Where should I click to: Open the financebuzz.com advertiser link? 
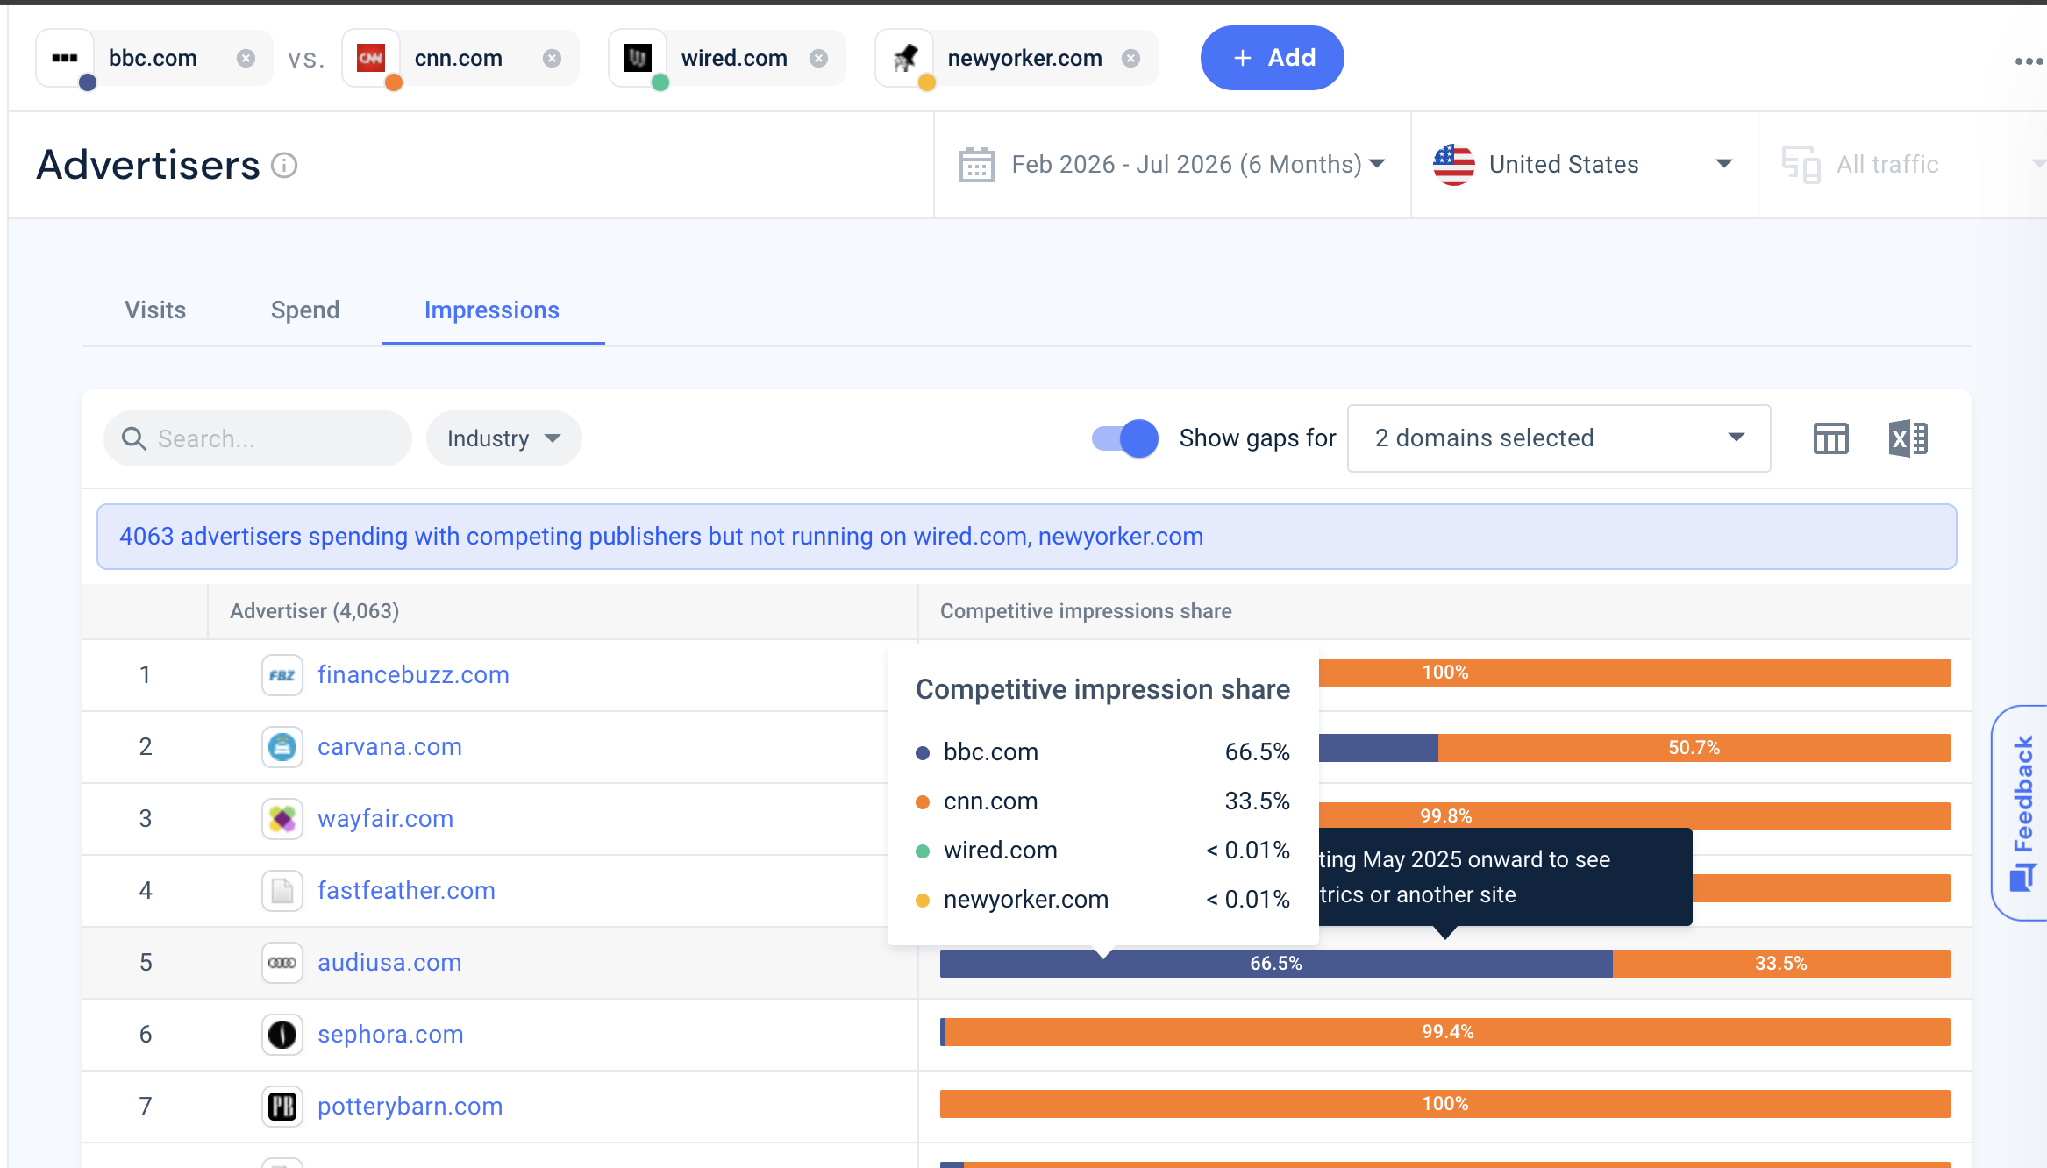(x=413, y=675)
